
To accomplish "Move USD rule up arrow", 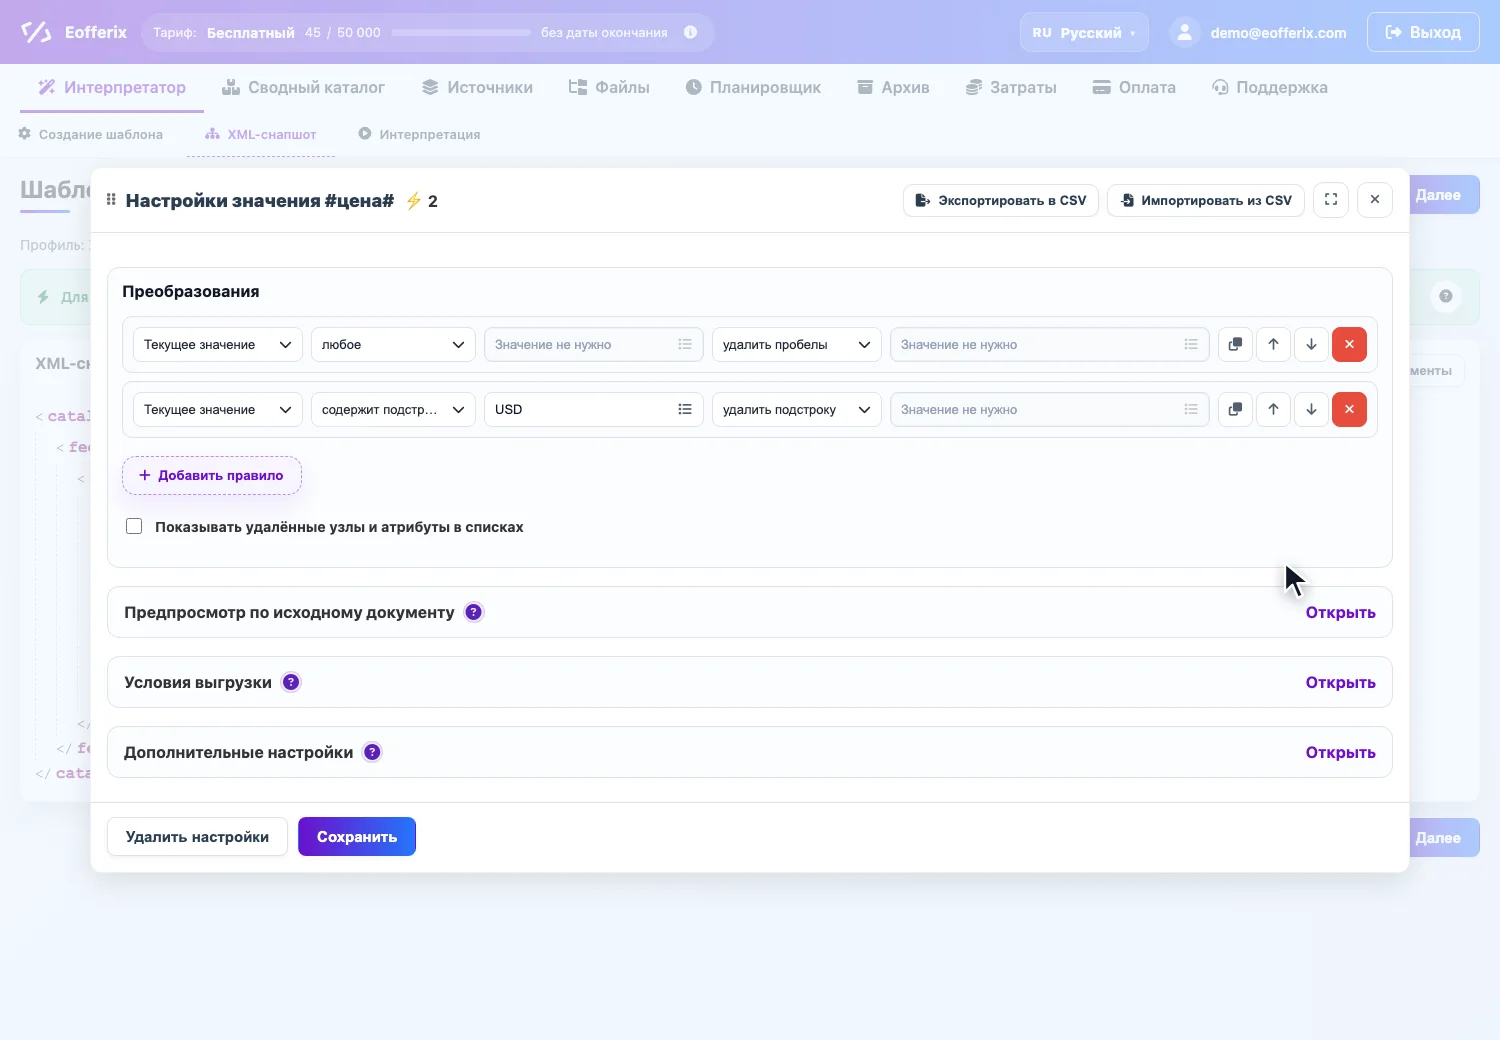I will [1273, 409].
